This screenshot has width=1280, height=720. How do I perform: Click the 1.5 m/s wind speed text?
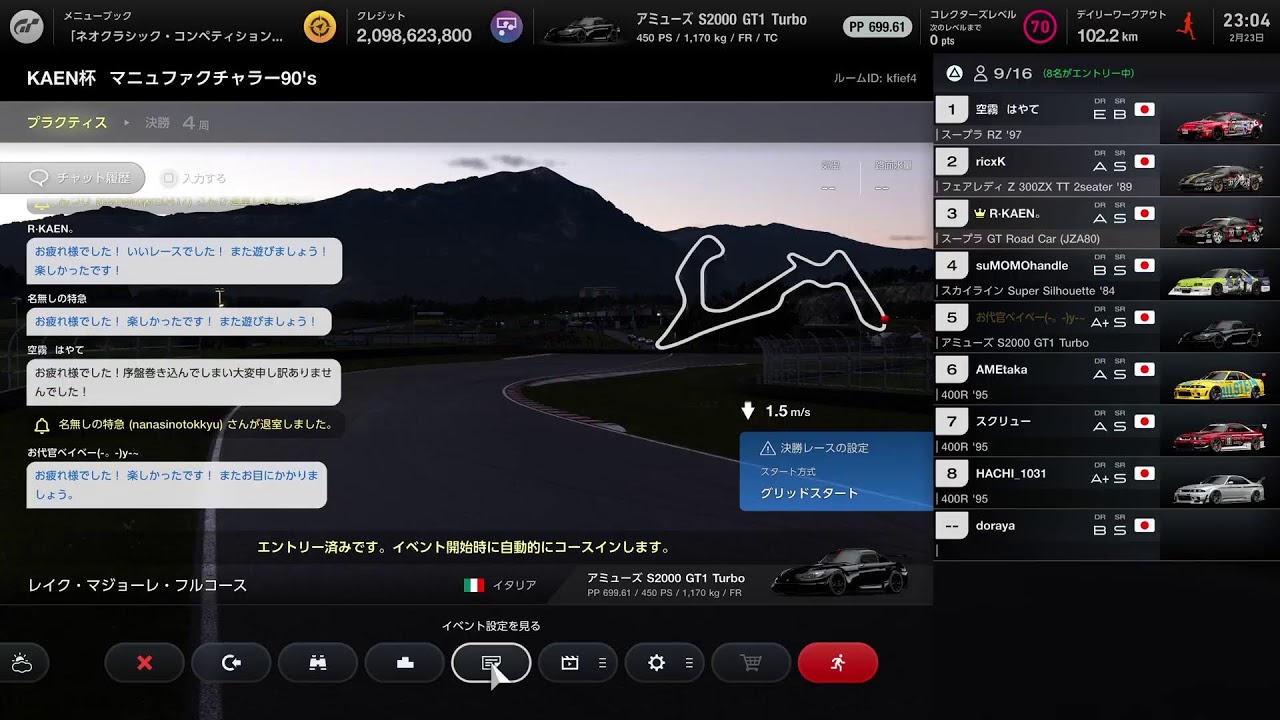tap(788, 411)
